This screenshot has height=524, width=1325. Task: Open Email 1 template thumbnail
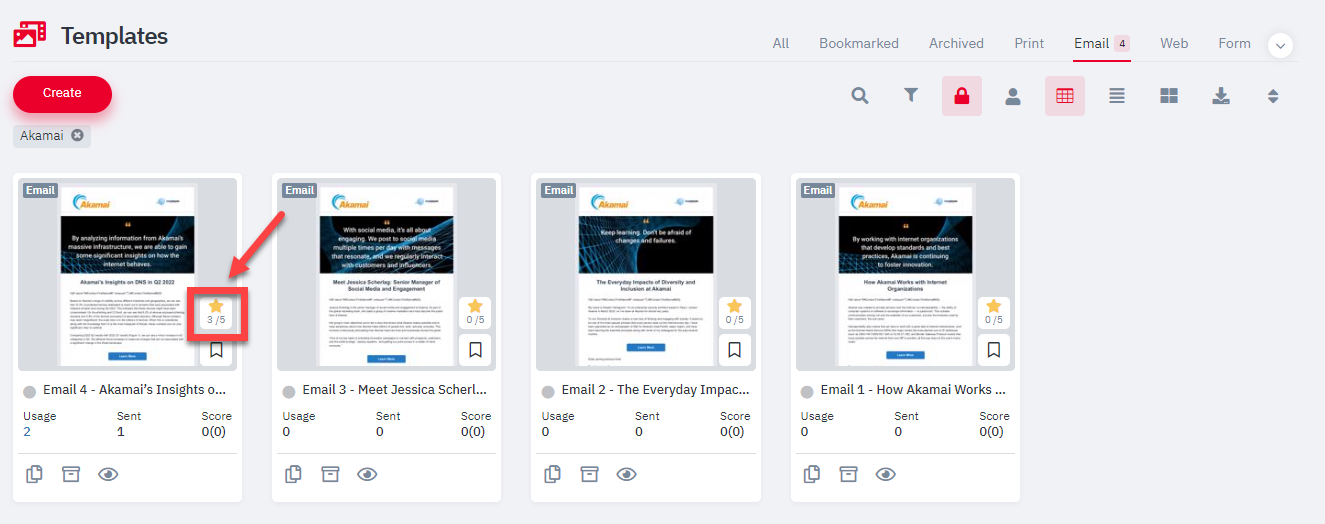(x=905, y=274)
